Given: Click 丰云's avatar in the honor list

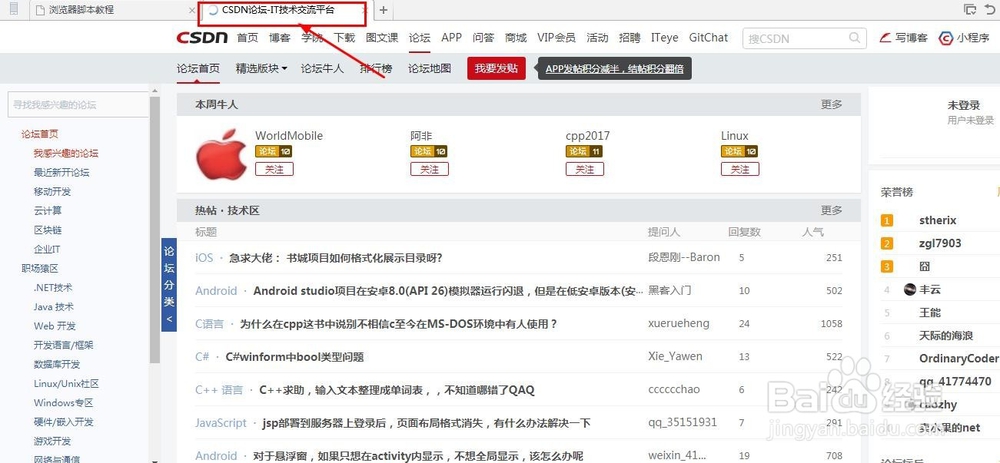Looking at the screenshot, I should pos(910,290).
